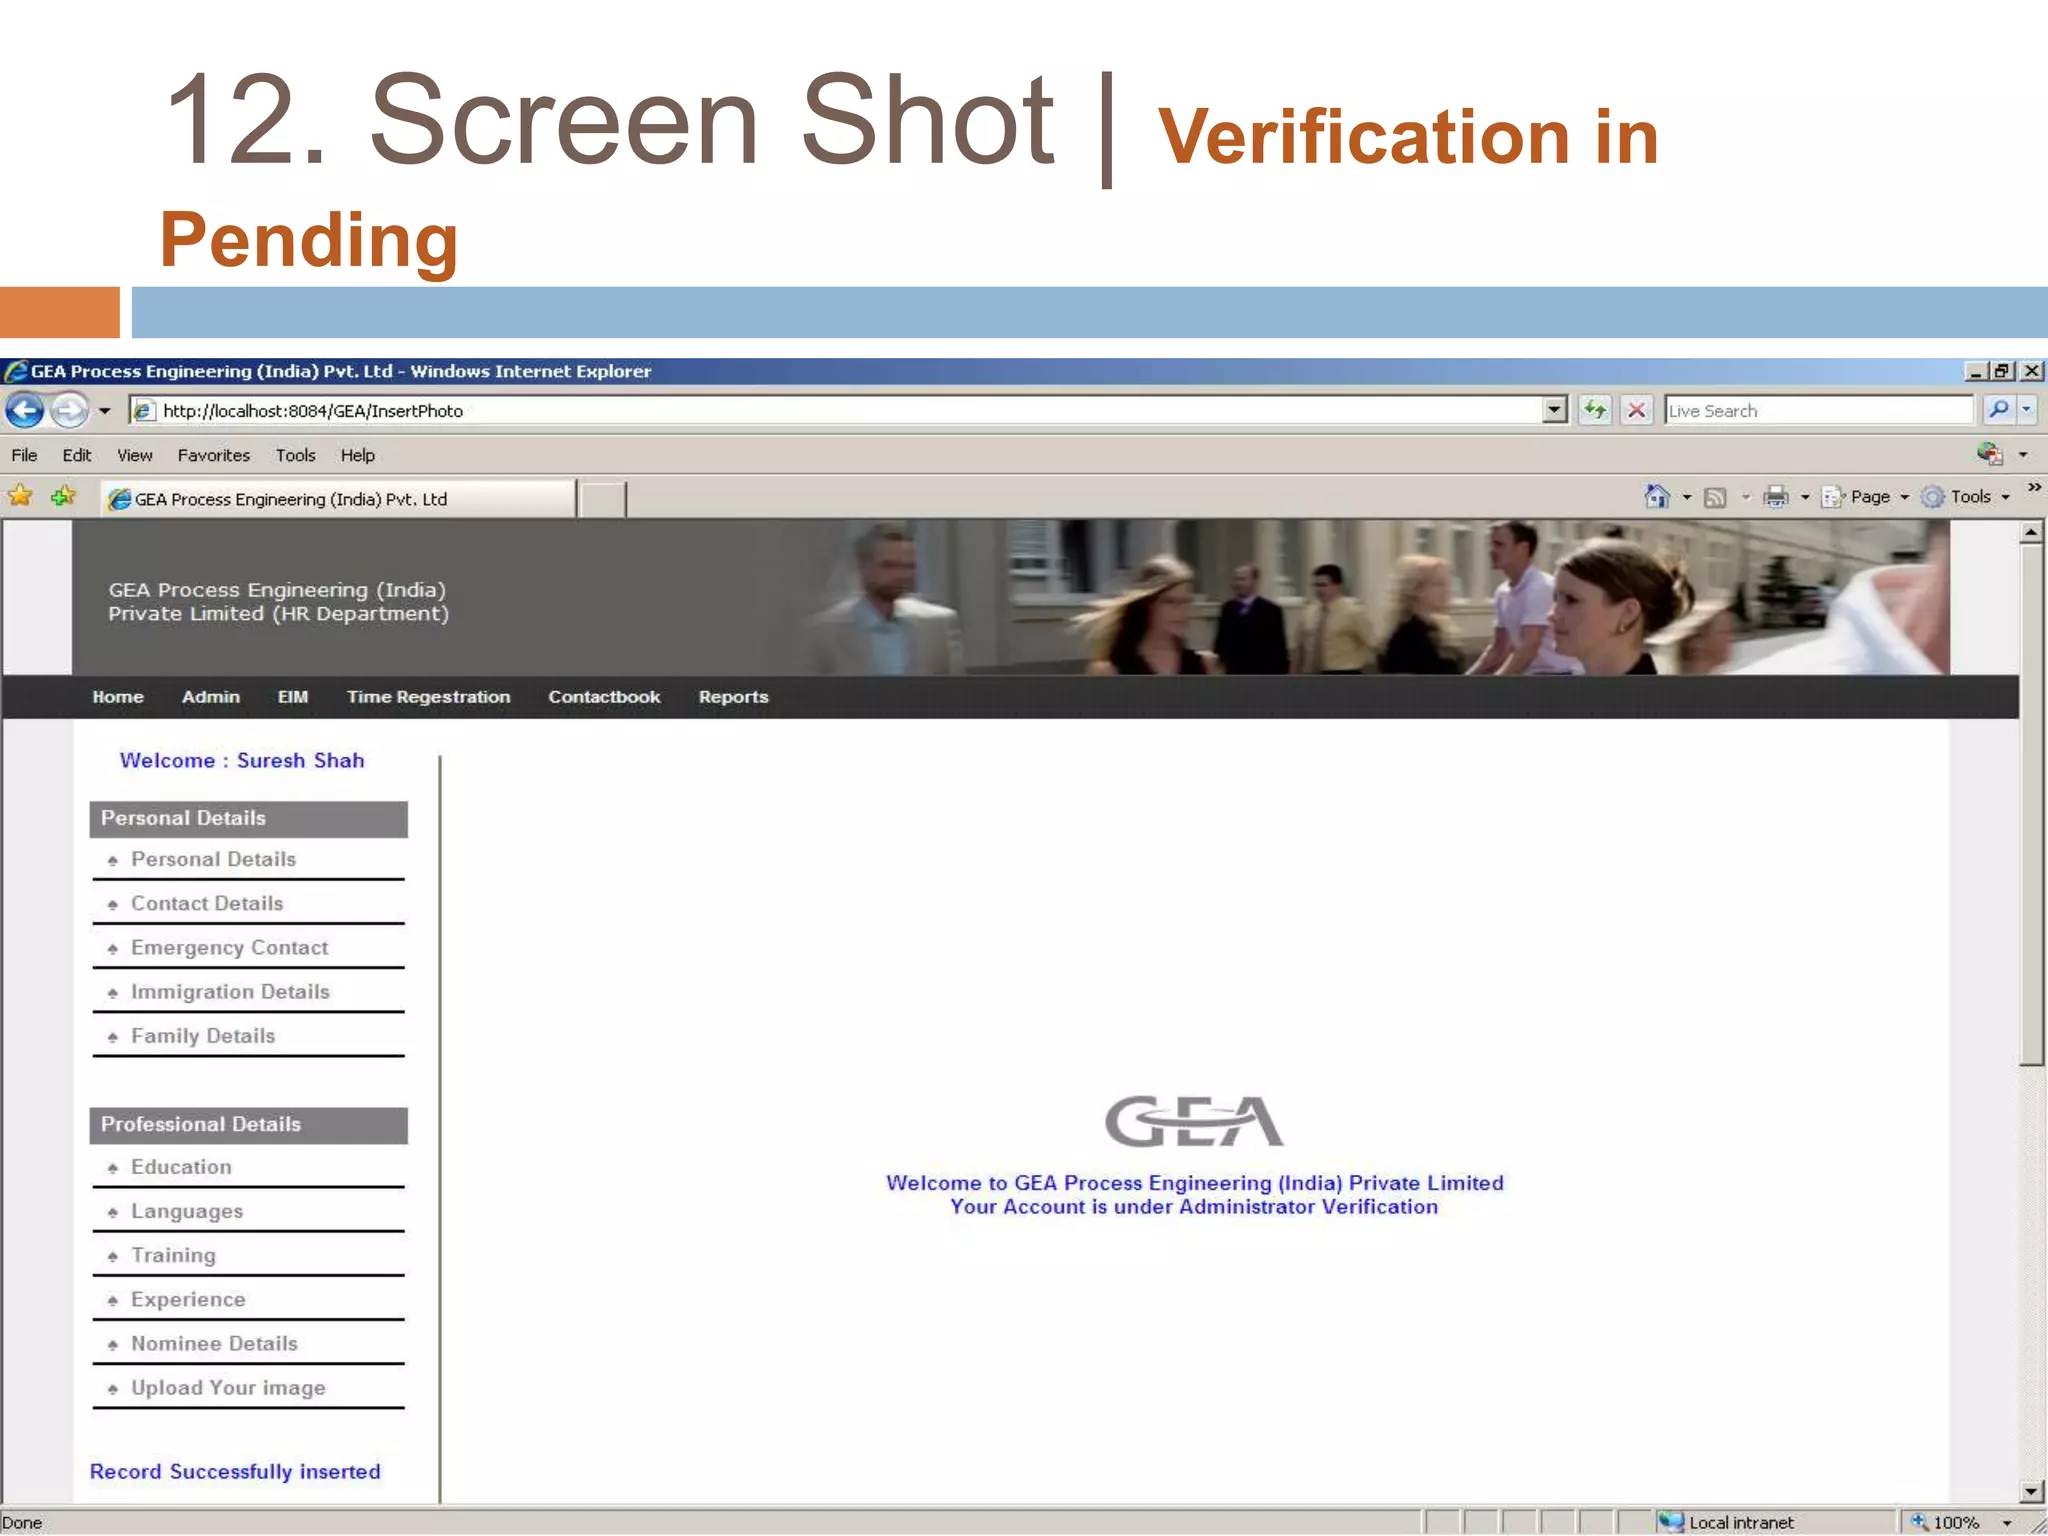Image resolution: width=2048 pixels, height=1536 pixels.
Task: Click Time Regestration in navigation
Action: coord(429,697)
